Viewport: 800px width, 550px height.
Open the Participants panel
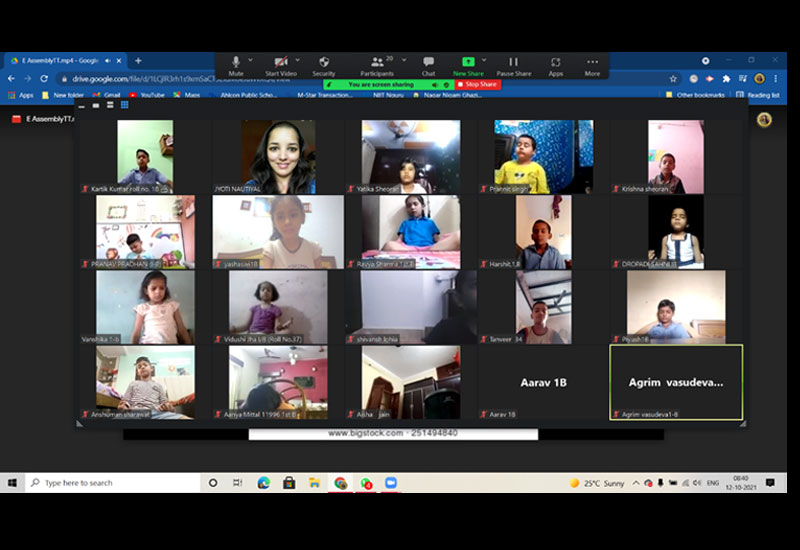377,66
